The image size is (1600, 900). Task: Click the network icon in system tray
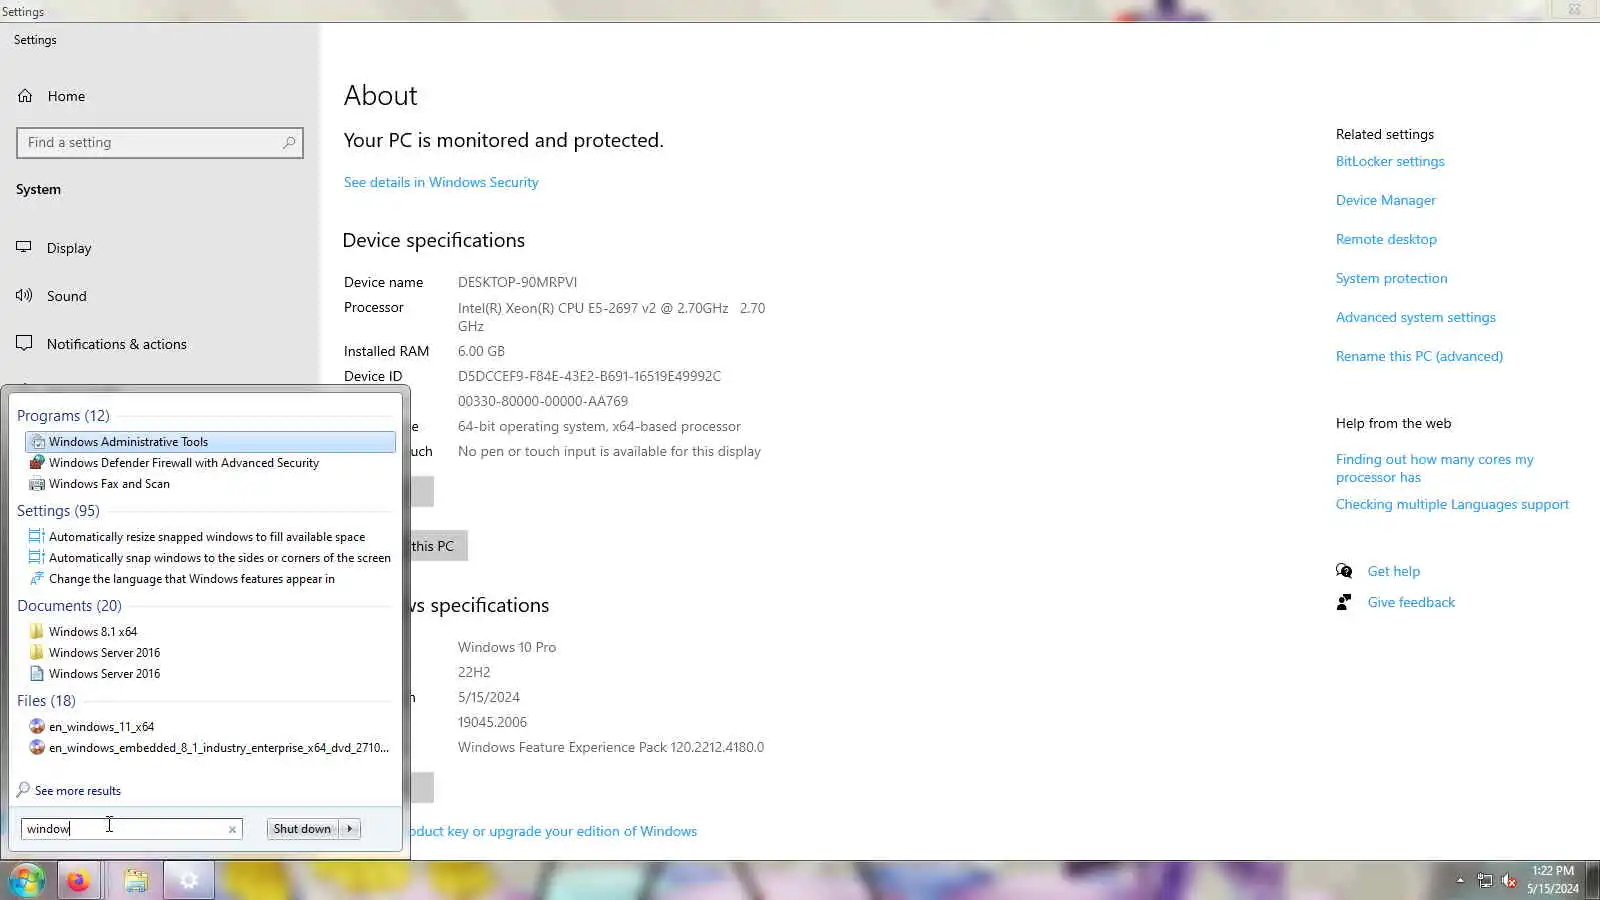pos(1485,881)
